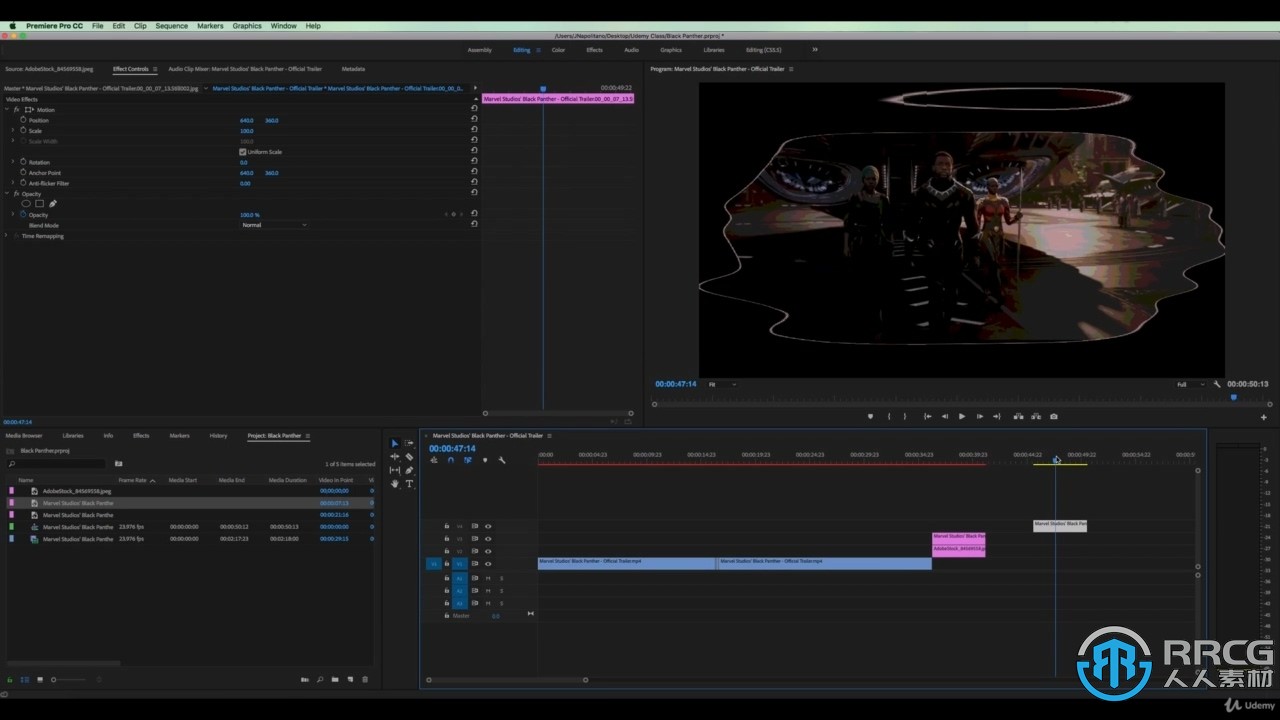Open Full playback resolution dropdown

pyautogui.click(x=1190, y=384)
